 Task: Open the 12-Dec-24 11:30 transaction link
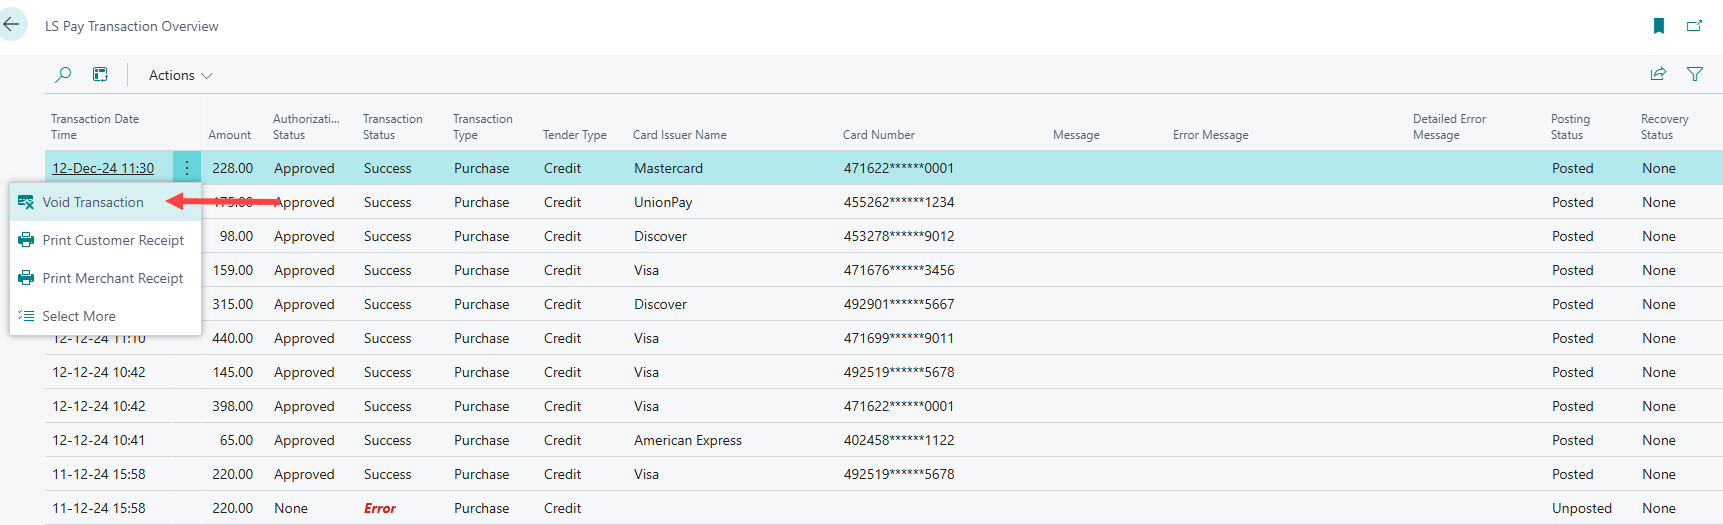[103, 168]
